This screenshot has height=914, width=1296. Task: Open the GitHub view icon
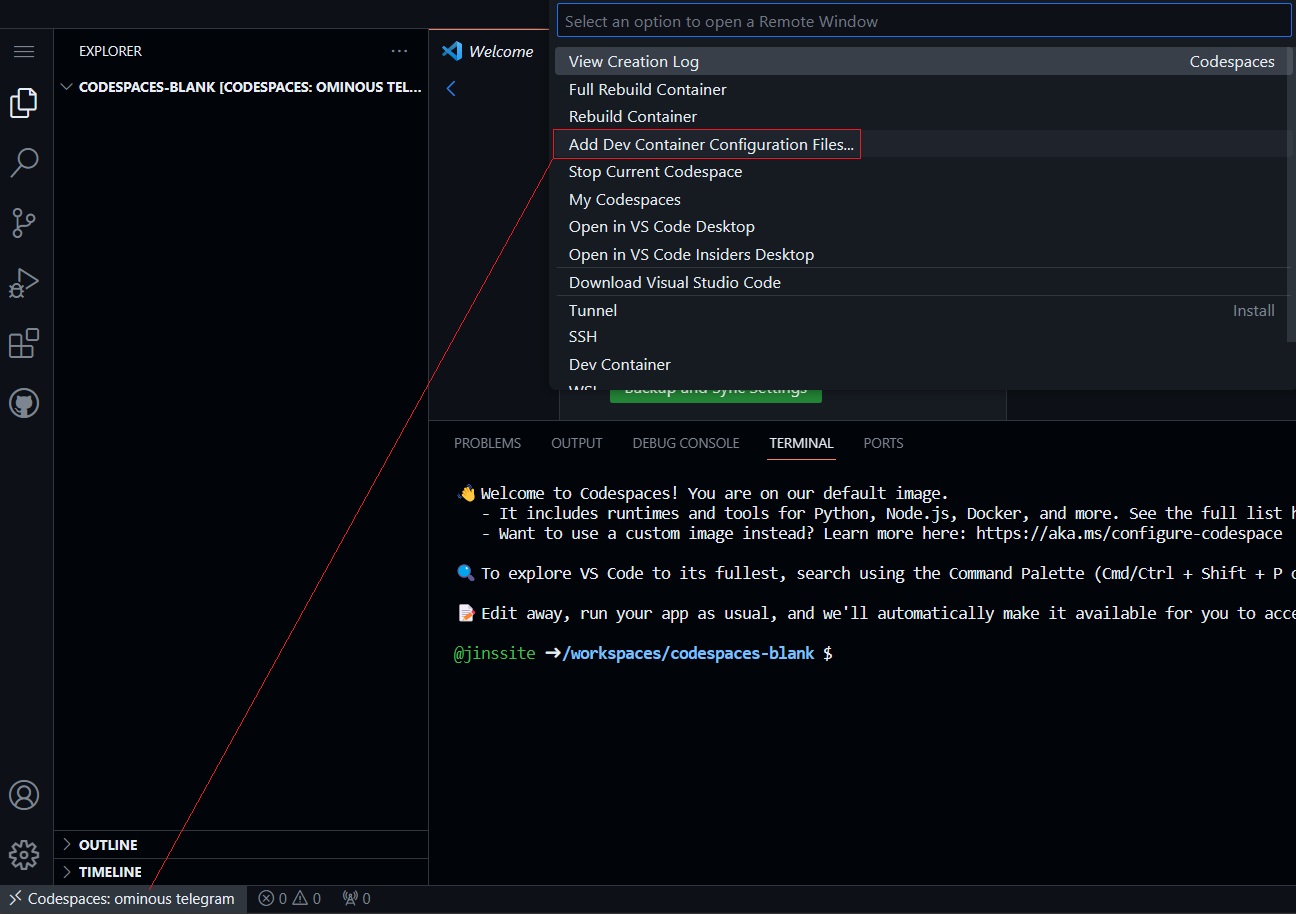[x=24, y=403]
